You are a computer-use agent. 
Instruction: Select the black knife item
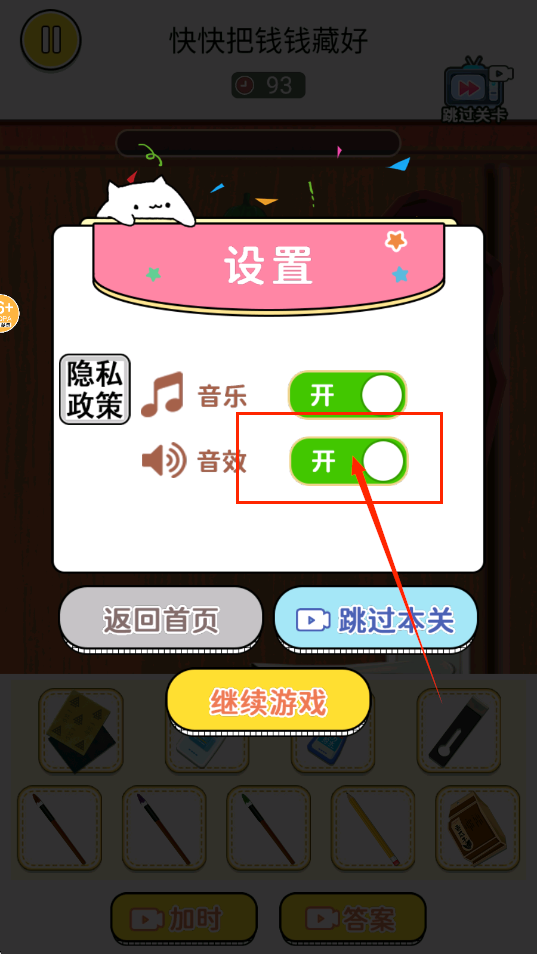tap(459, 730)
